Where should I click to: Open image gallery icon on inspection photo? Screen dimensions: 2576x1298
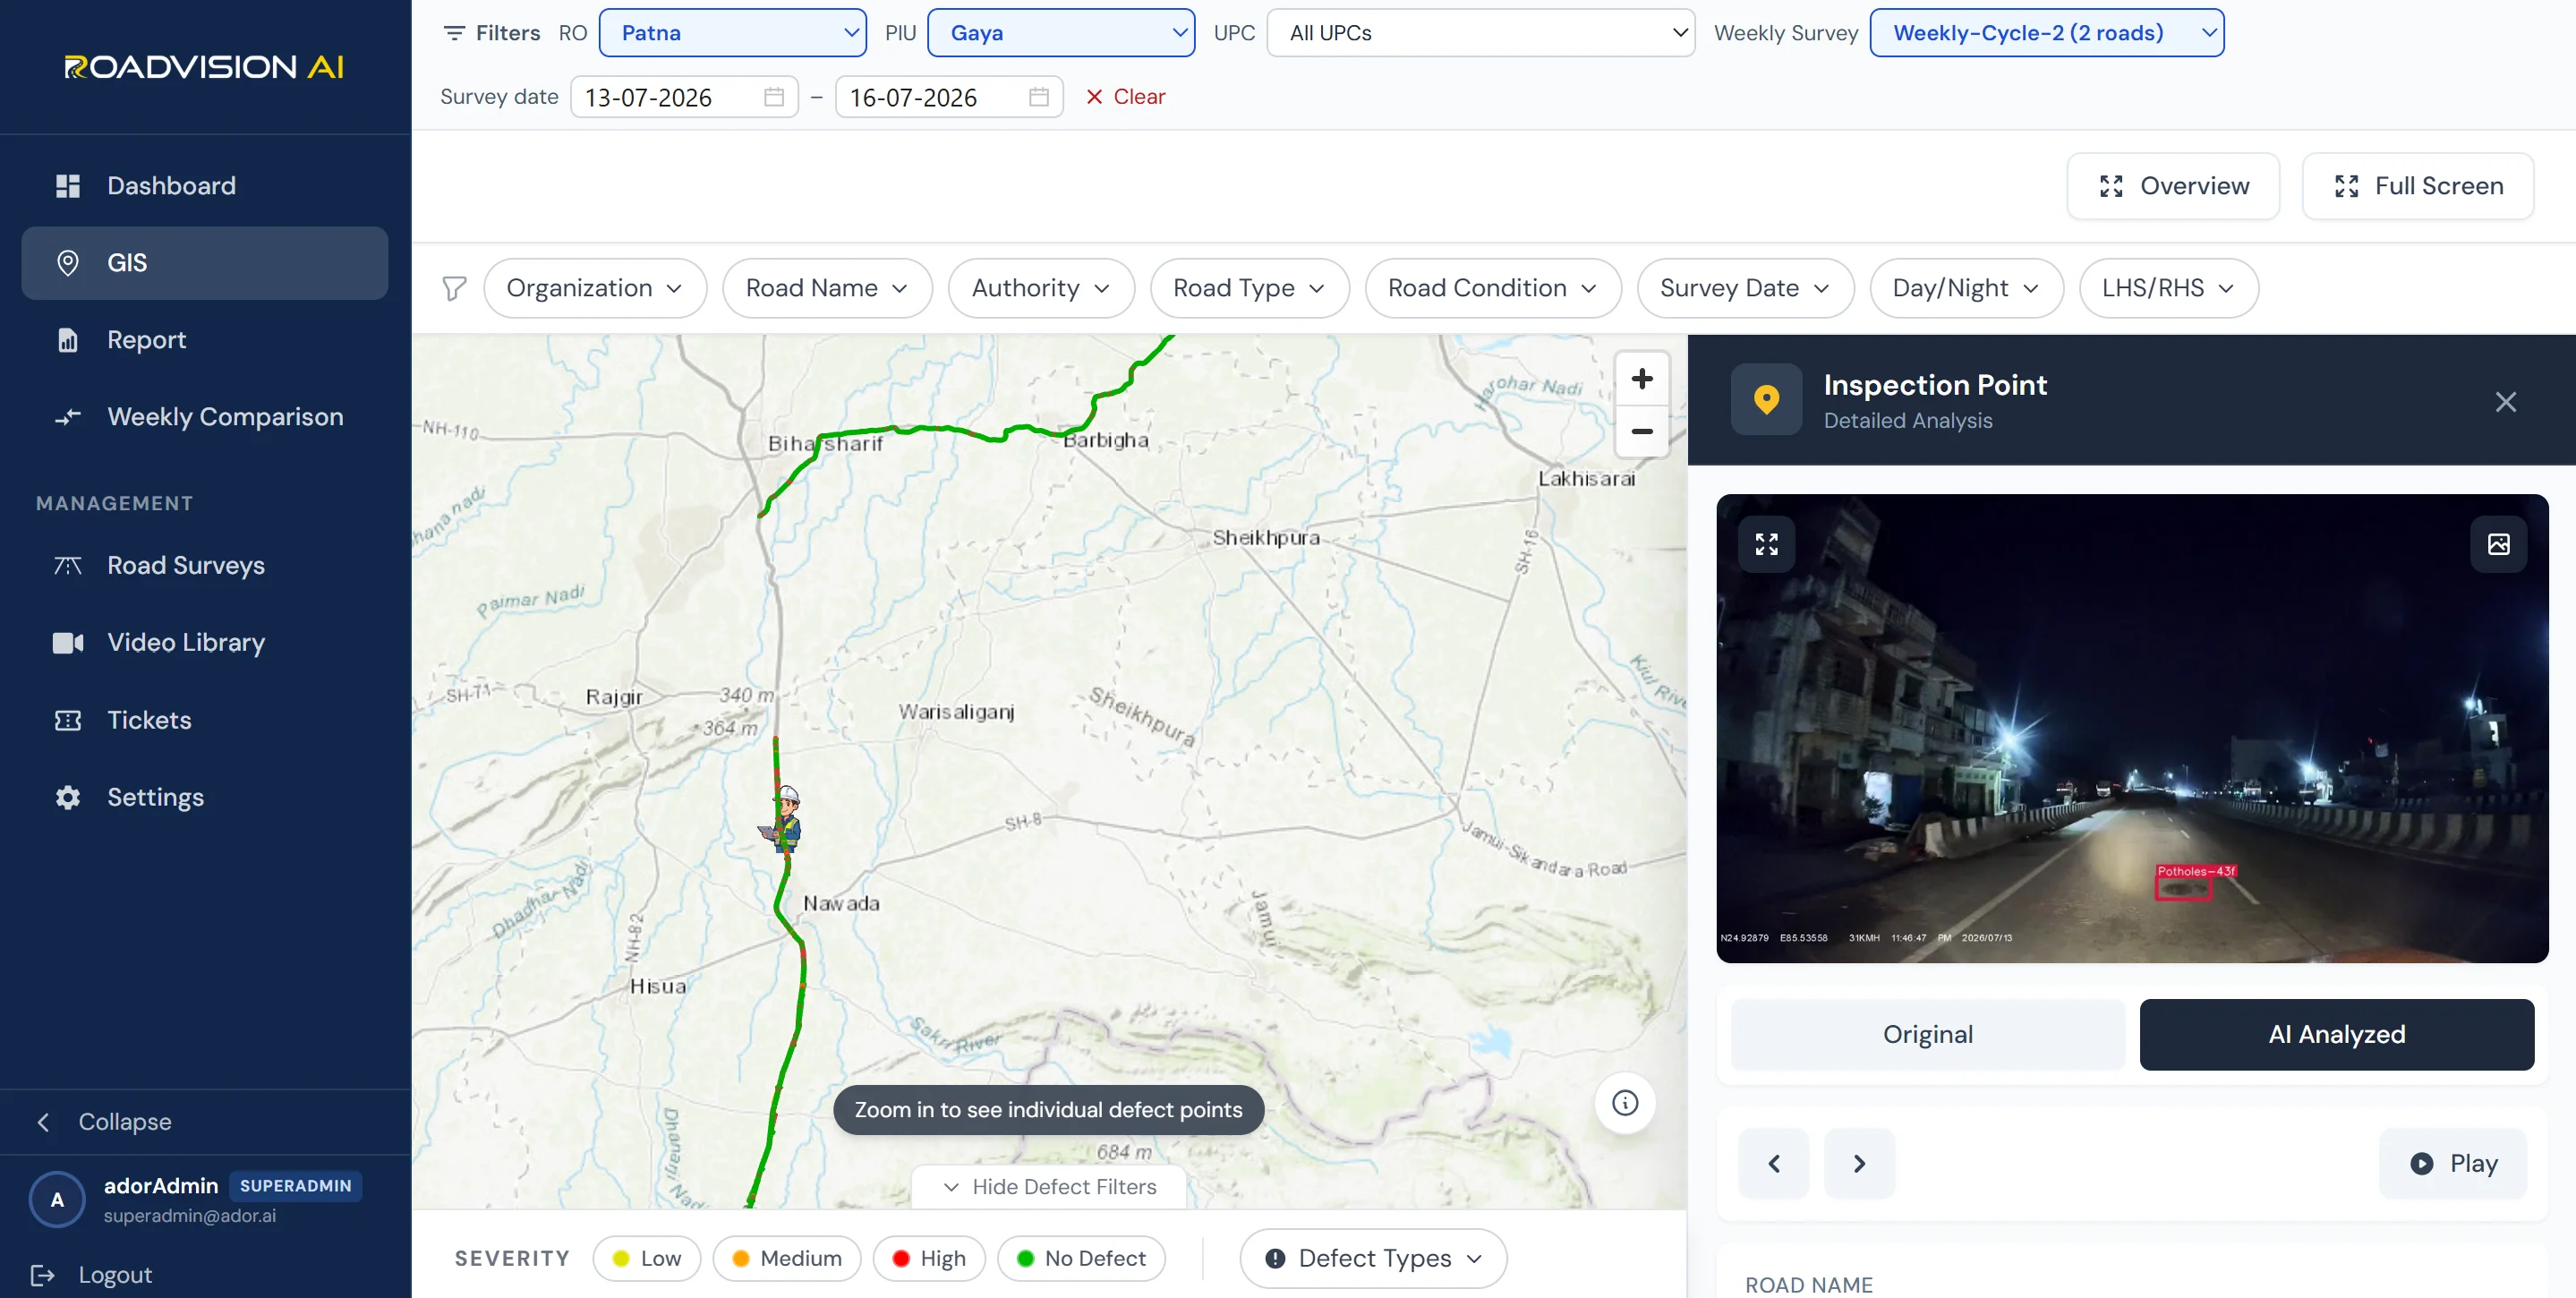pos(2498,544)
